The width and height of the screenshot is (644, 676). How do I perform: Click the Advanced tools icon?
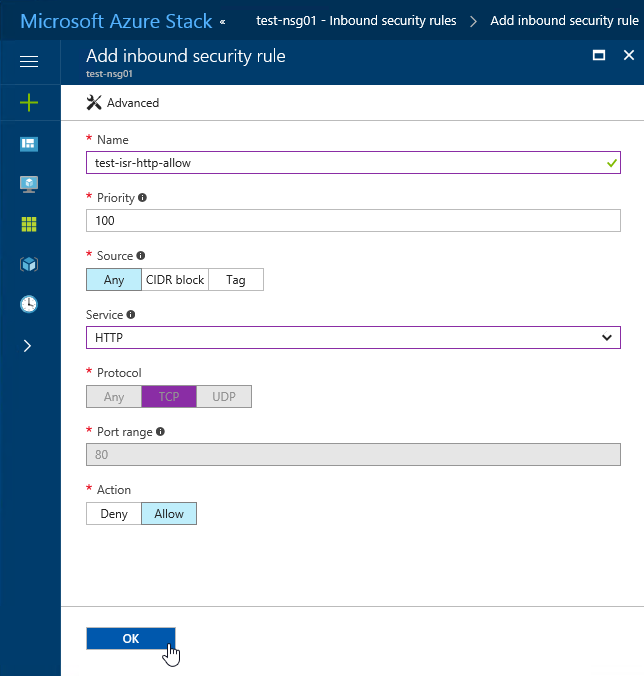coord(94,103)
